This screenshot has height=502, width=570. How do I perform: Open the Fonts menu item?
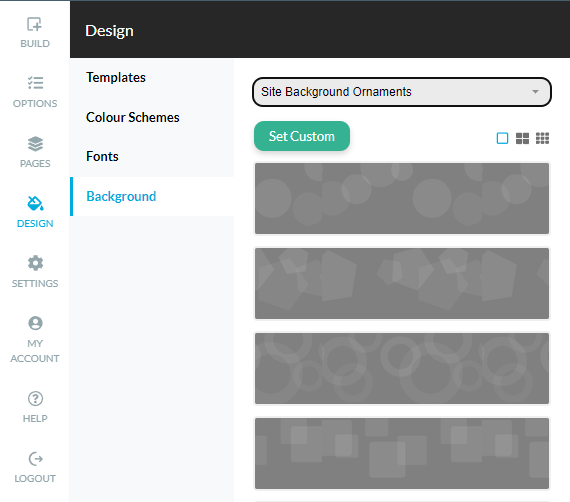point(102,156)
